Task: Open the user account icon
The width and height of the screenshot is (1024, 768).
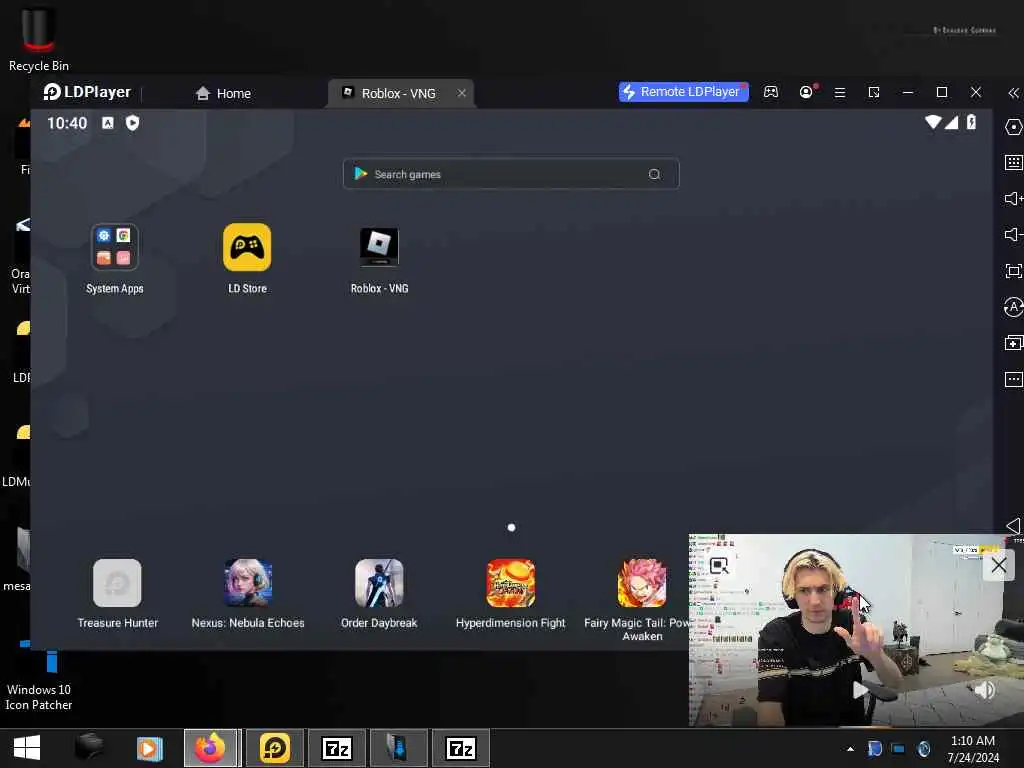Action: [x=807, y=92]
